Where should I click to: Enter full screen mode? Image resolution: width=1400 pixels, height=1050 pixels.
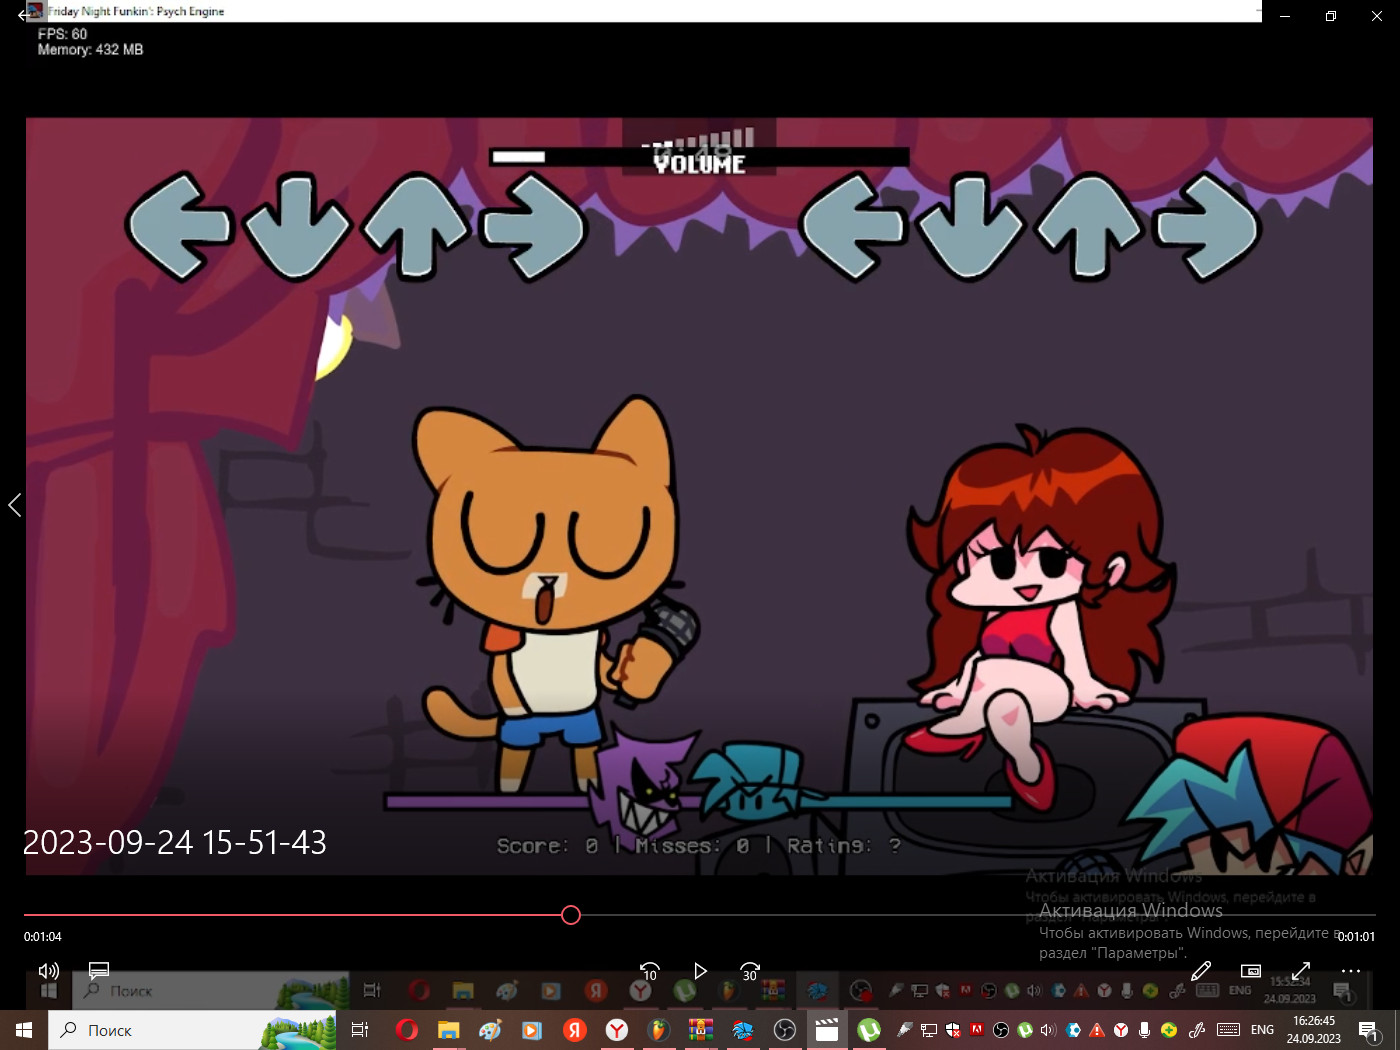(x=1301, y=971)
